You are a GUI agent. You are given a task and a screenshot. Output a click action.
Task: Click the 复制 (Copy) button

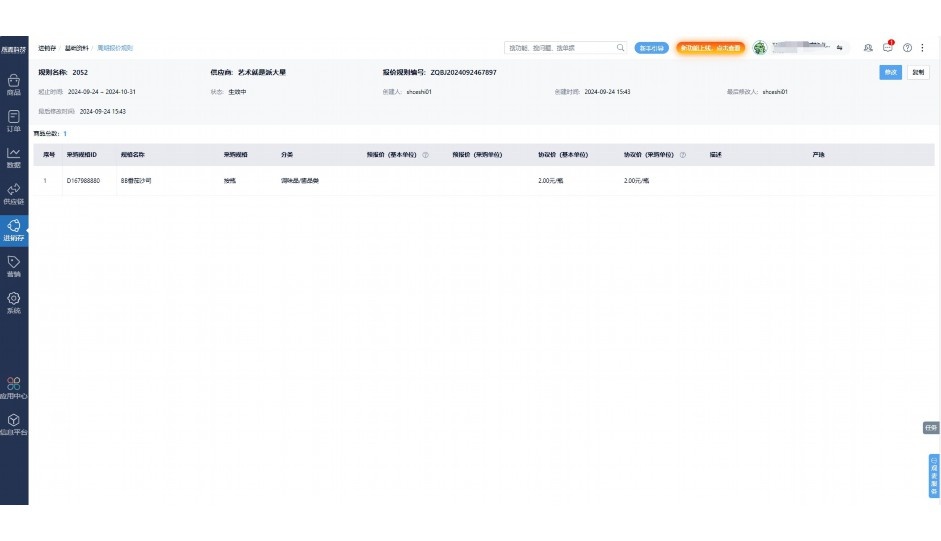coord(918,72)
